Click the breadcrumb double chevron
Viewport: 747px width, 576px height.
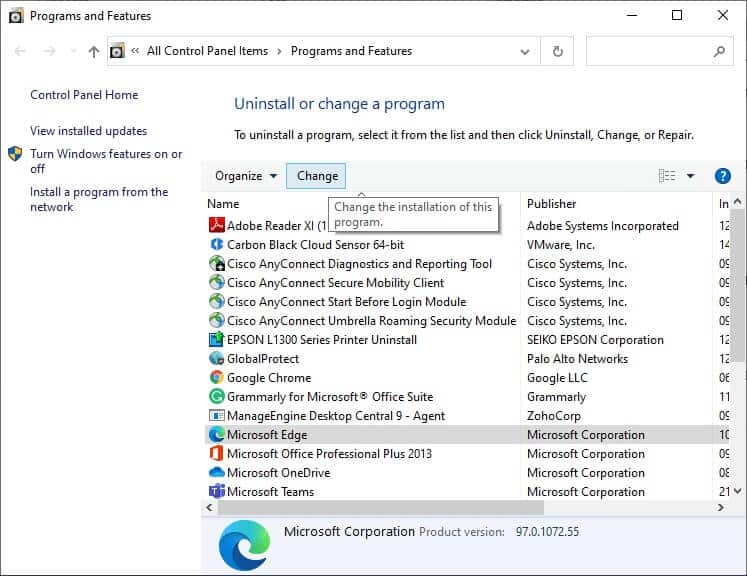(135, 51)
